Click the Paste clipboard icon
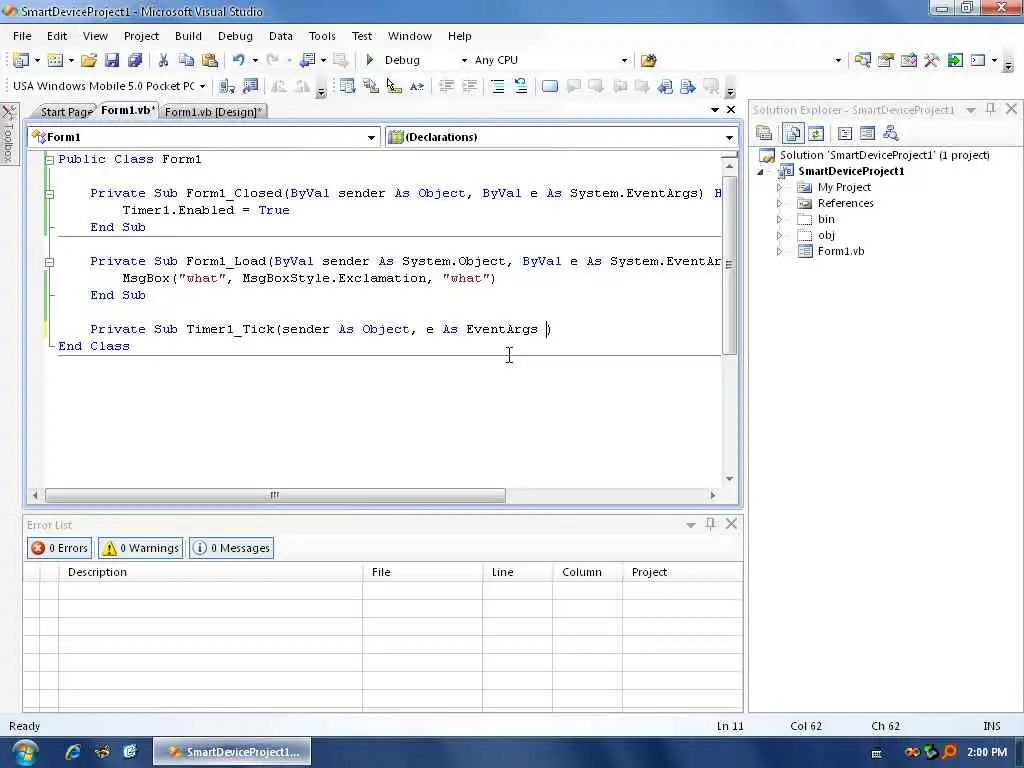This screenshot has height=768, width=1024. (x=210, y=60)
